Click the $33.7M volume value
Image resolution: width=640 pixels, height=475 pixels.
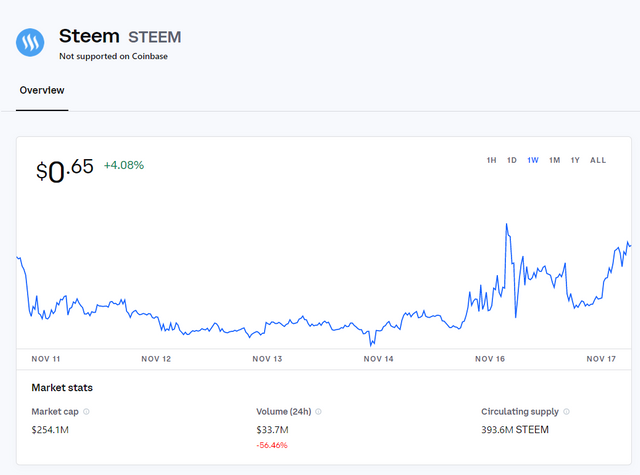coord(272,430)
